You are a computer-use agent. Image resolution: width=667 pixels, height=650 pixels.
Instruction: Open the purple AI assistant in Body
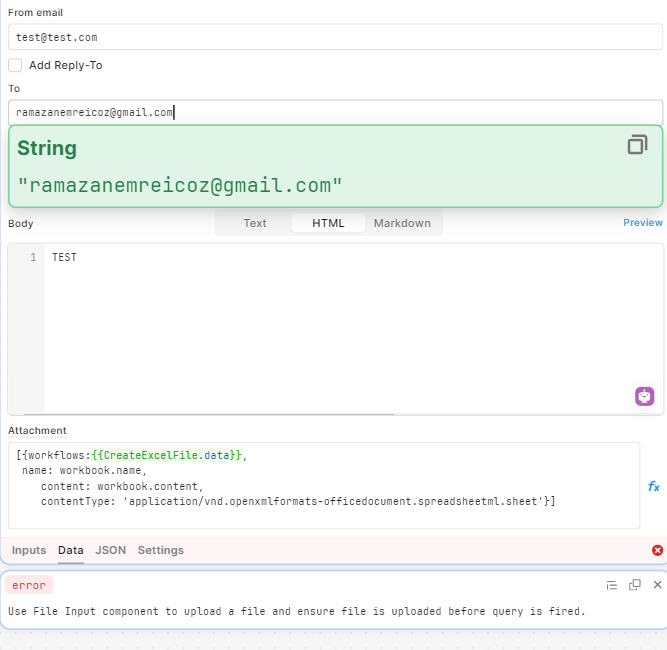(644, 396)
